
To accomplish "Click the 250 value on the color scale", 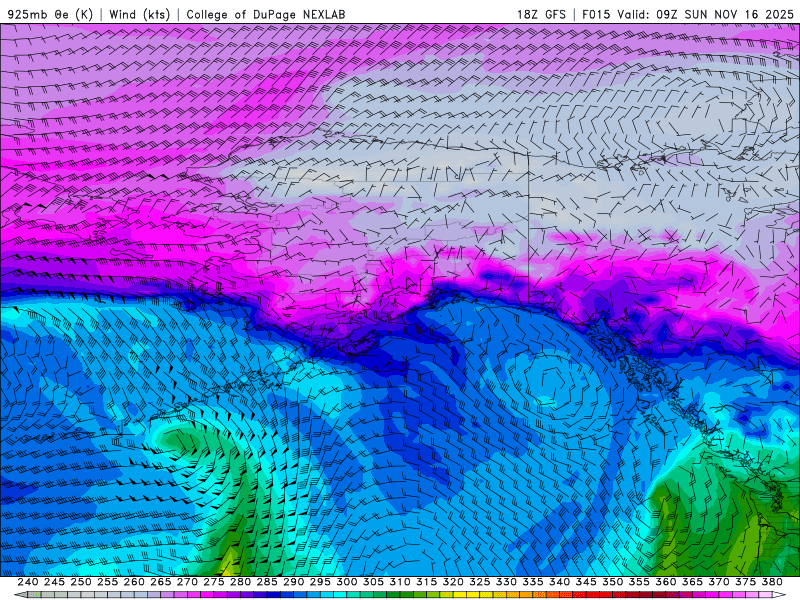I will tap(81, 582).
